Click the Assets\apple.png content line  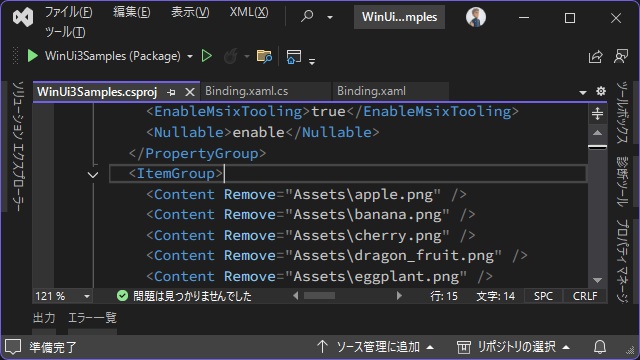point(306,195)
